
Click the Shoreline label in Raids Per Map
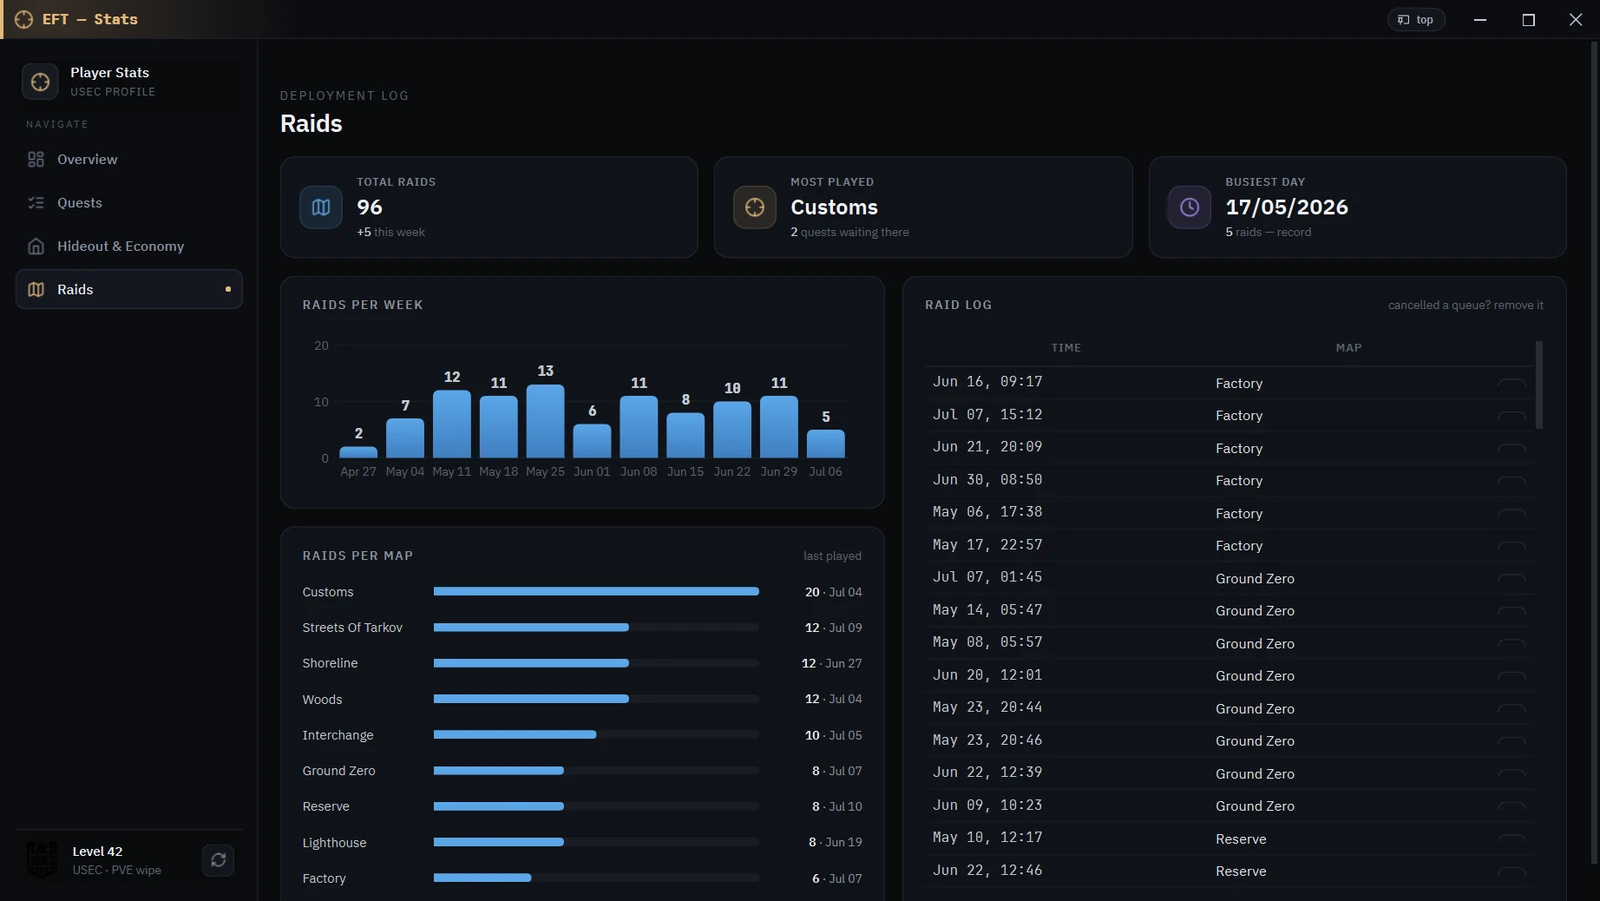coord(330,663)
